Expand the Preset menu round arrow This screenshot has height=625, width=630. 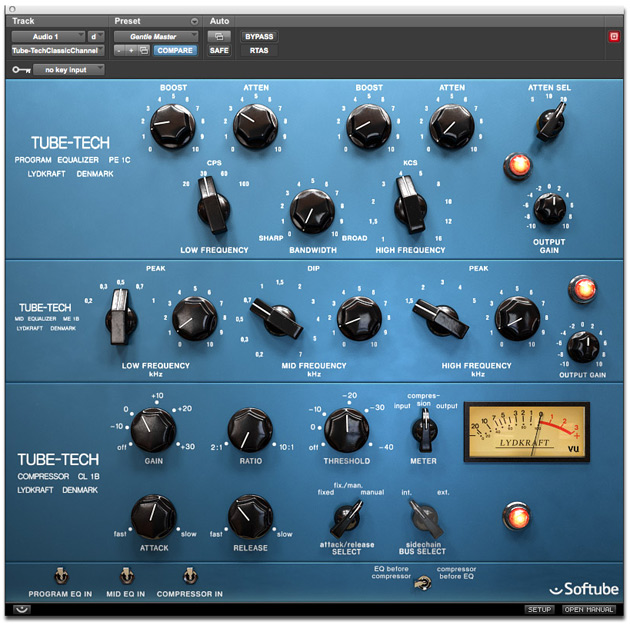point(194,21)
